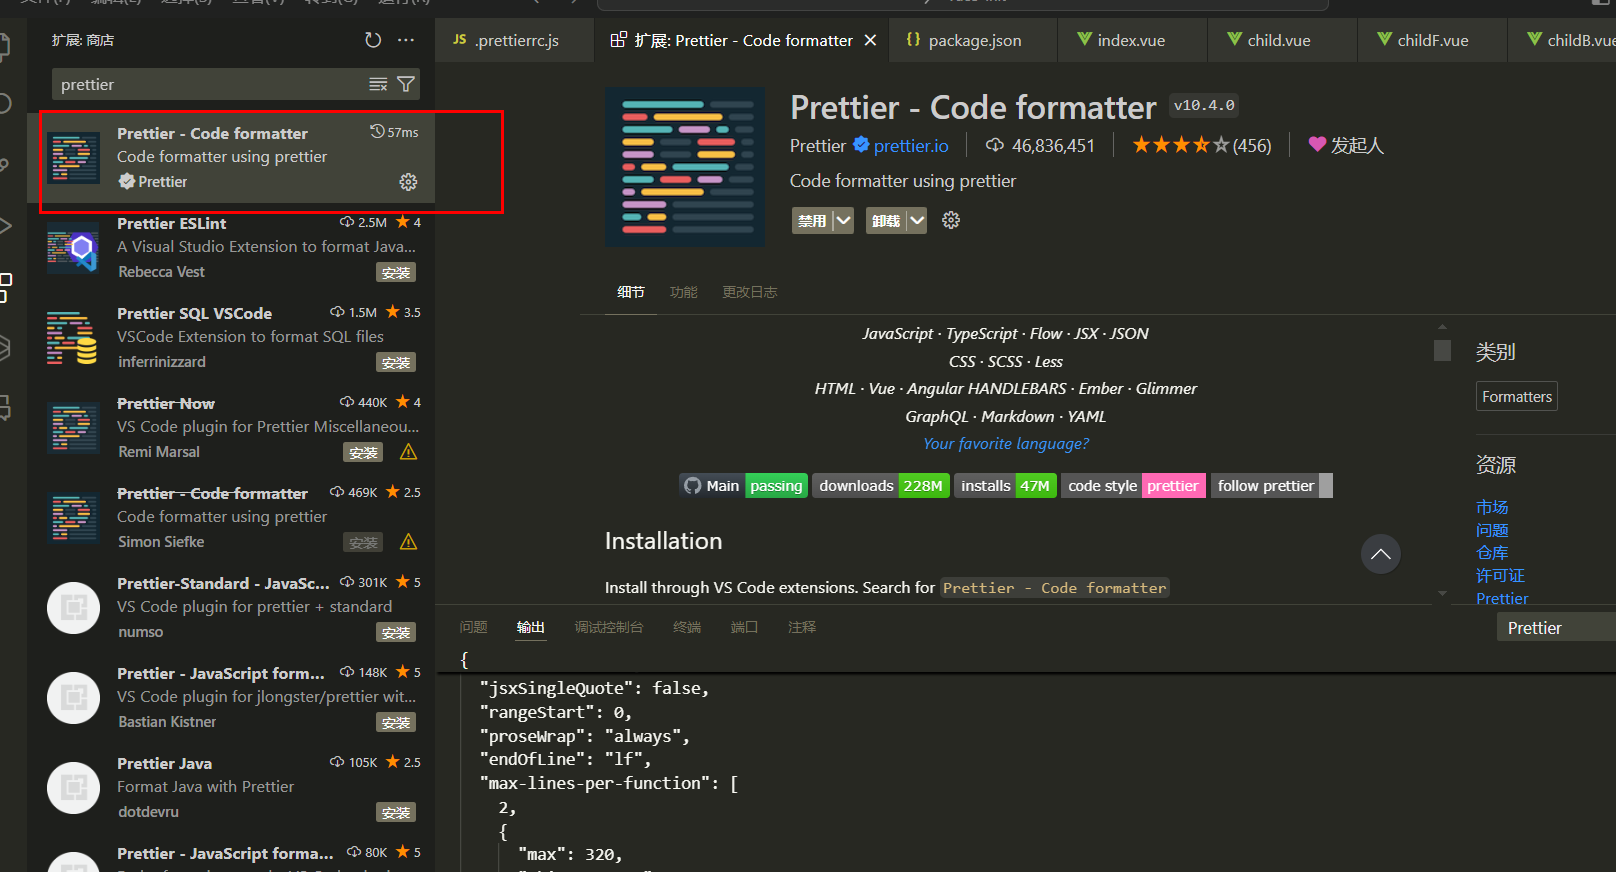Click the Prettier SQL VSCode extension icon

coord(73,337)
